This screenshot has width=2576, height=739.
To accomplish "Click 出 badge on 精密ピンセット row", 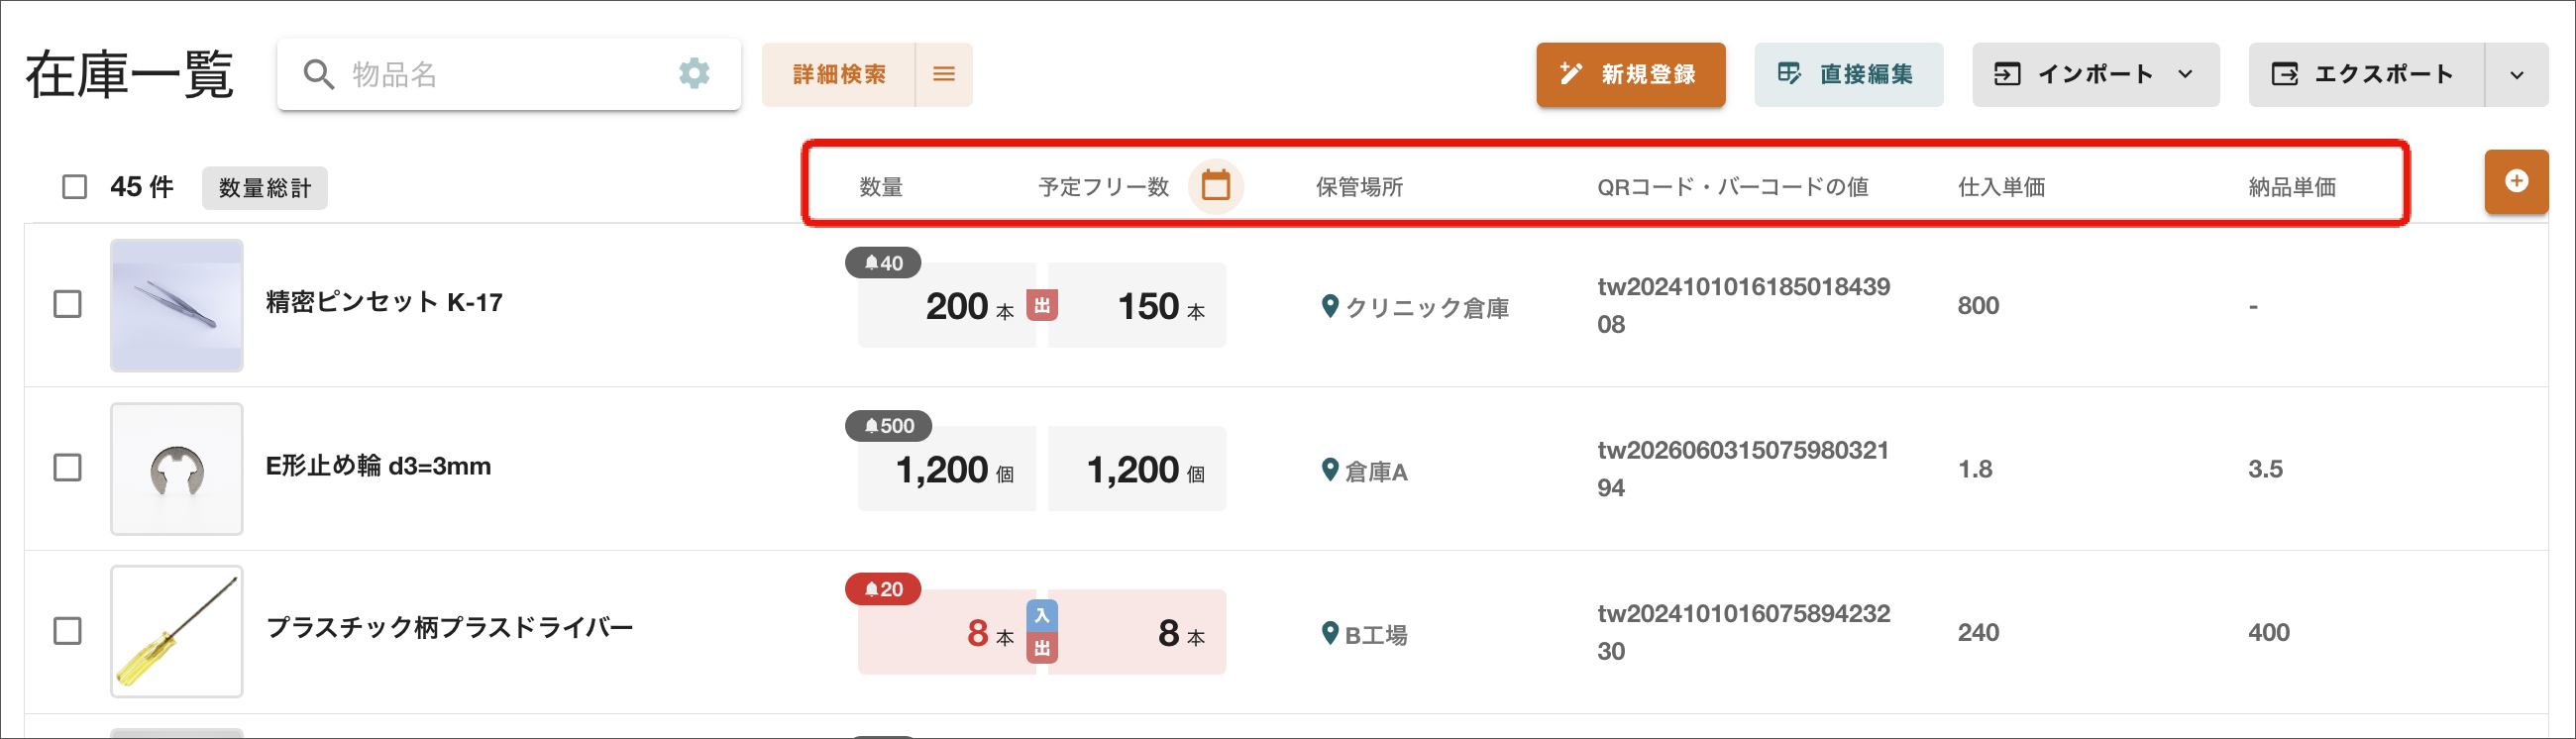I will pyautogui.click(x=1042, y=305).
